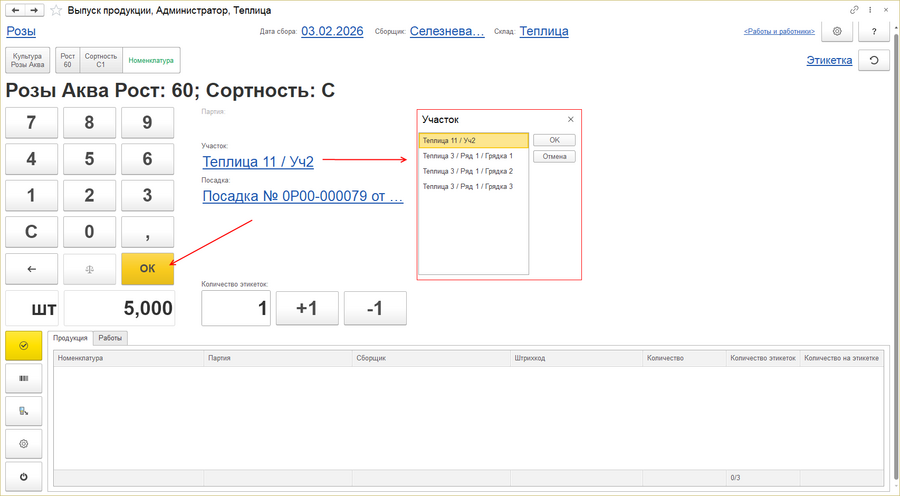Sort by Сборщик column header
Viewport: 900px width, 496px height.
click(431, 358)
